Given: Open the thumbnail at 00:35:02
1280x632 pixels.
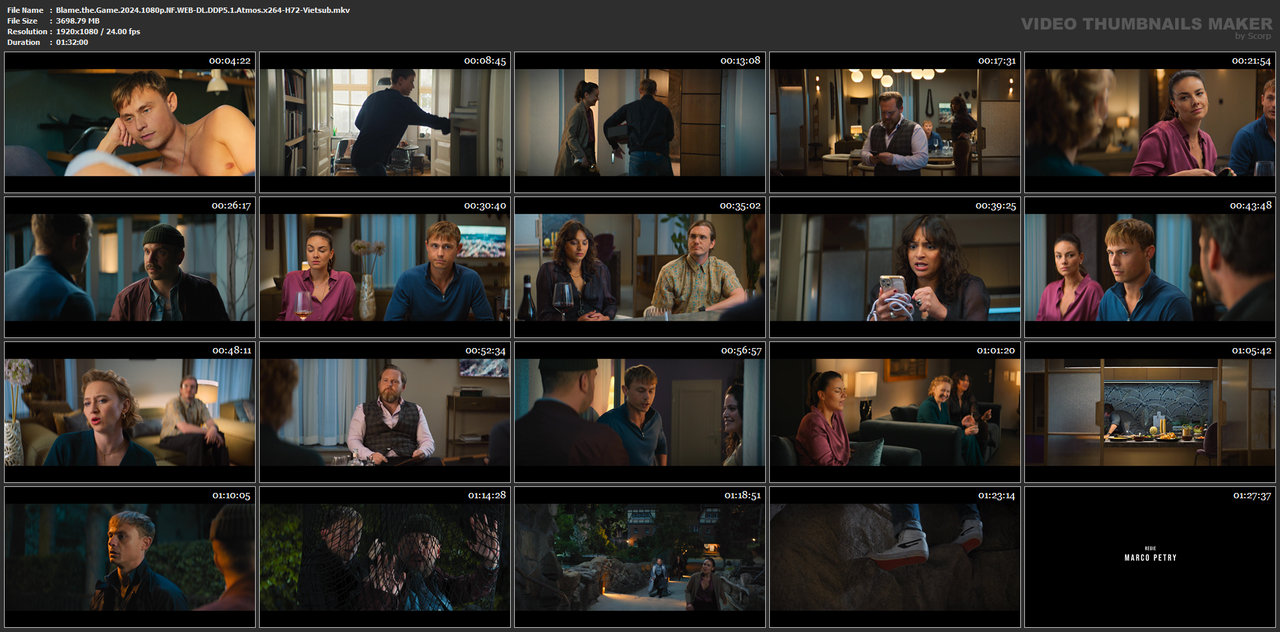Looking at the screenshot, I should click(640, 267).
